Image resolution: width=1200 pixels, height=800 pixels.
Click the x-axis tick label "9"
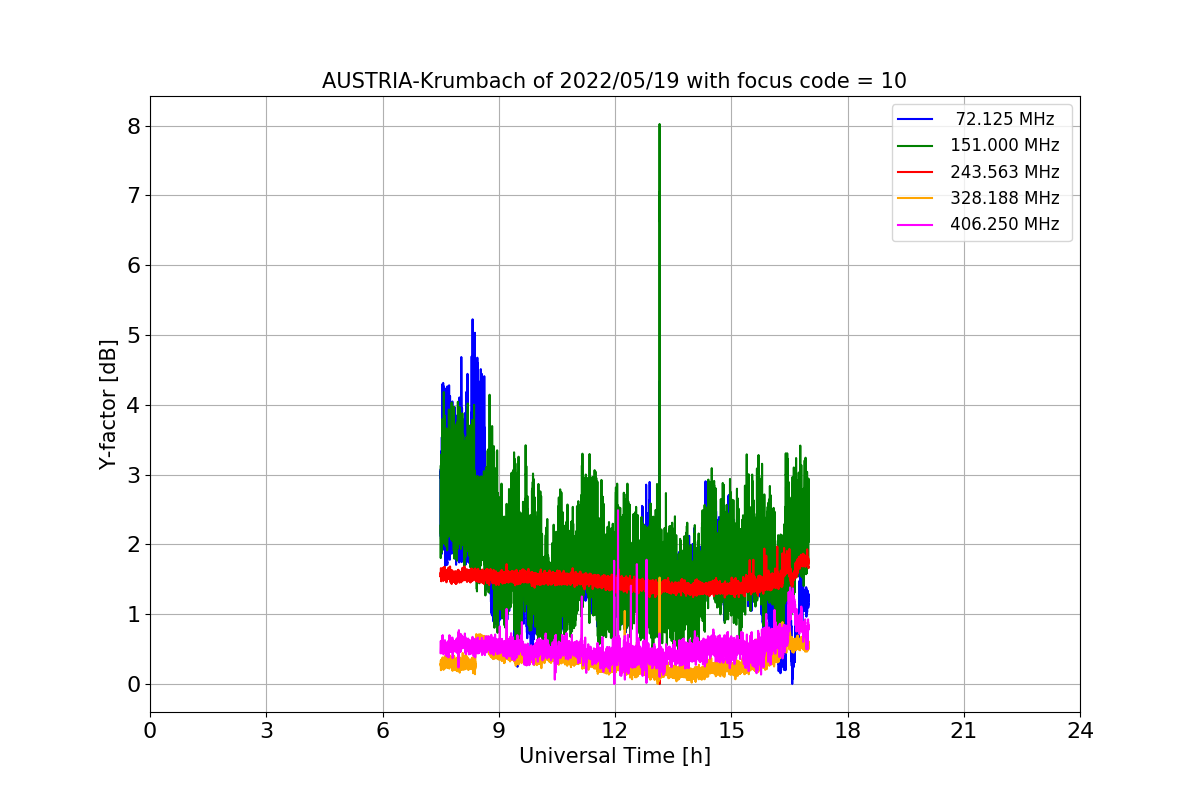pos(499,731)
